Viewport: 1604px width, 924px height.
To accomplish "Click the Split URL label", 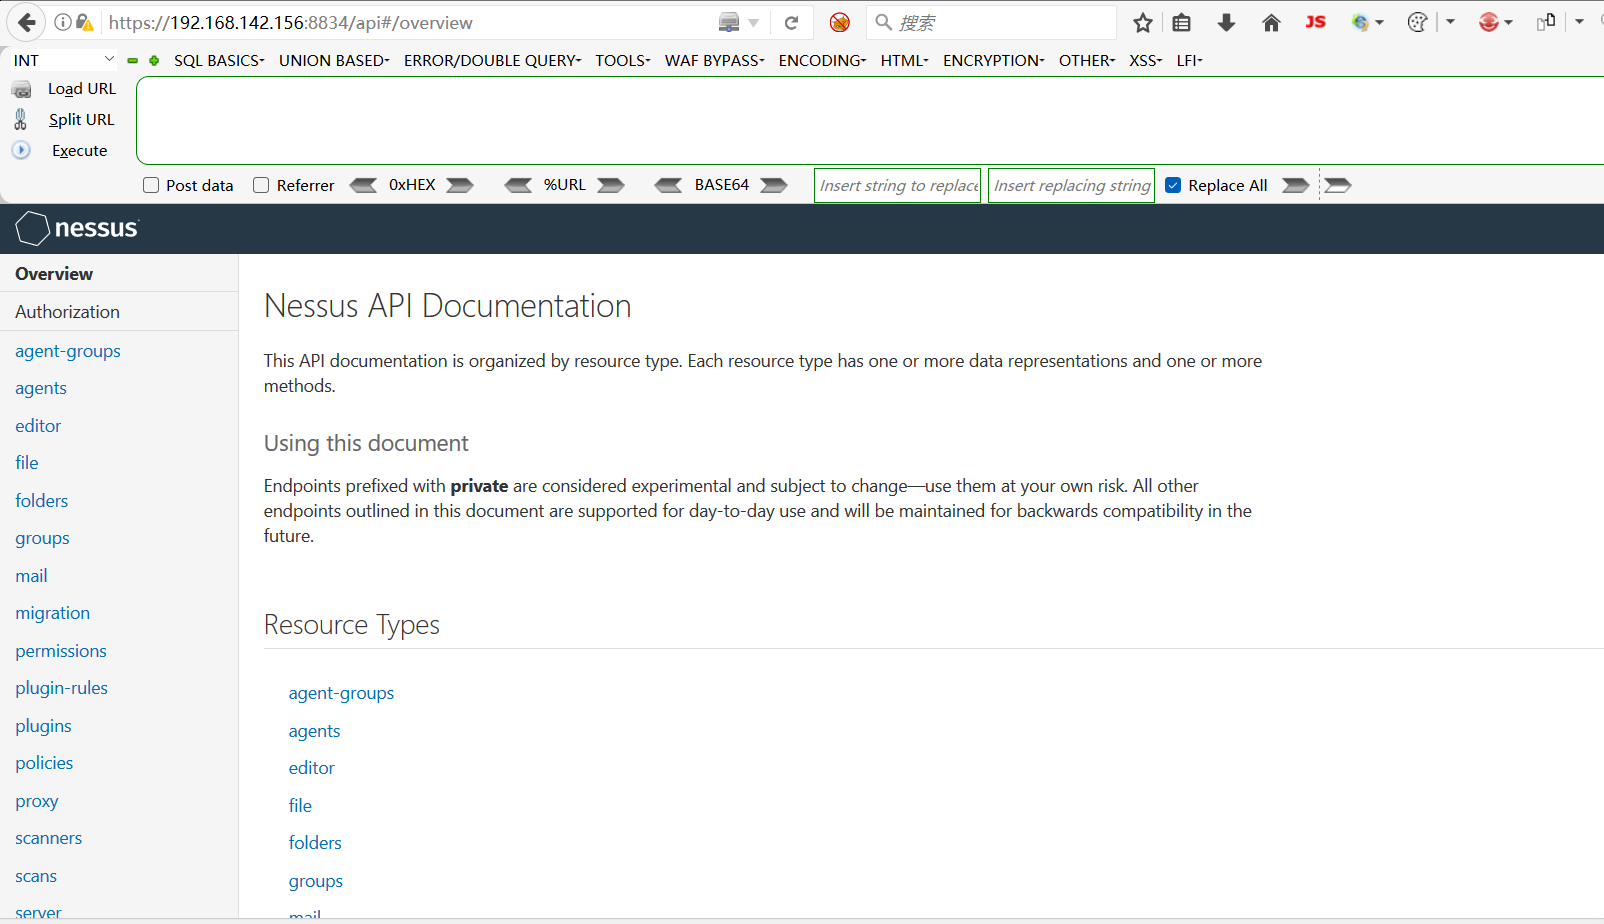I will 82,120.
